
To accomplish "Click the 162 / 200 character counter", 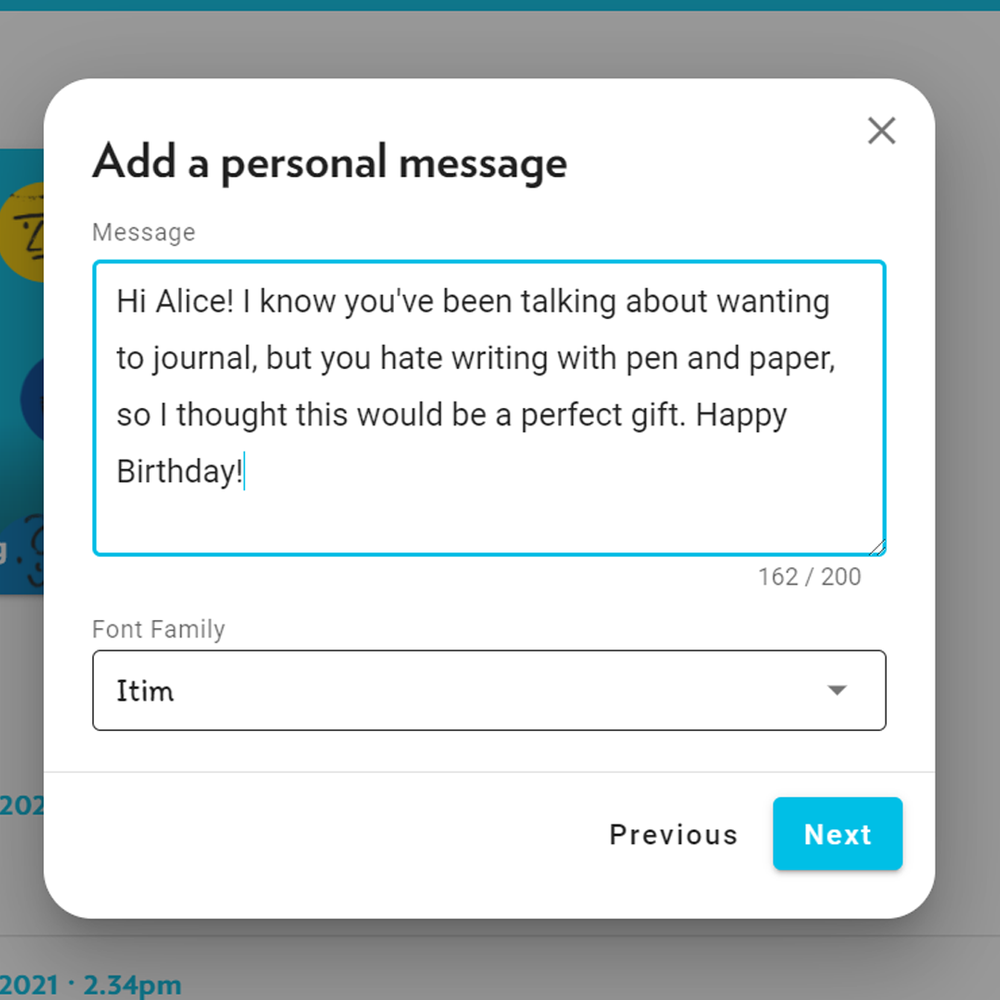I will (810, 577).
